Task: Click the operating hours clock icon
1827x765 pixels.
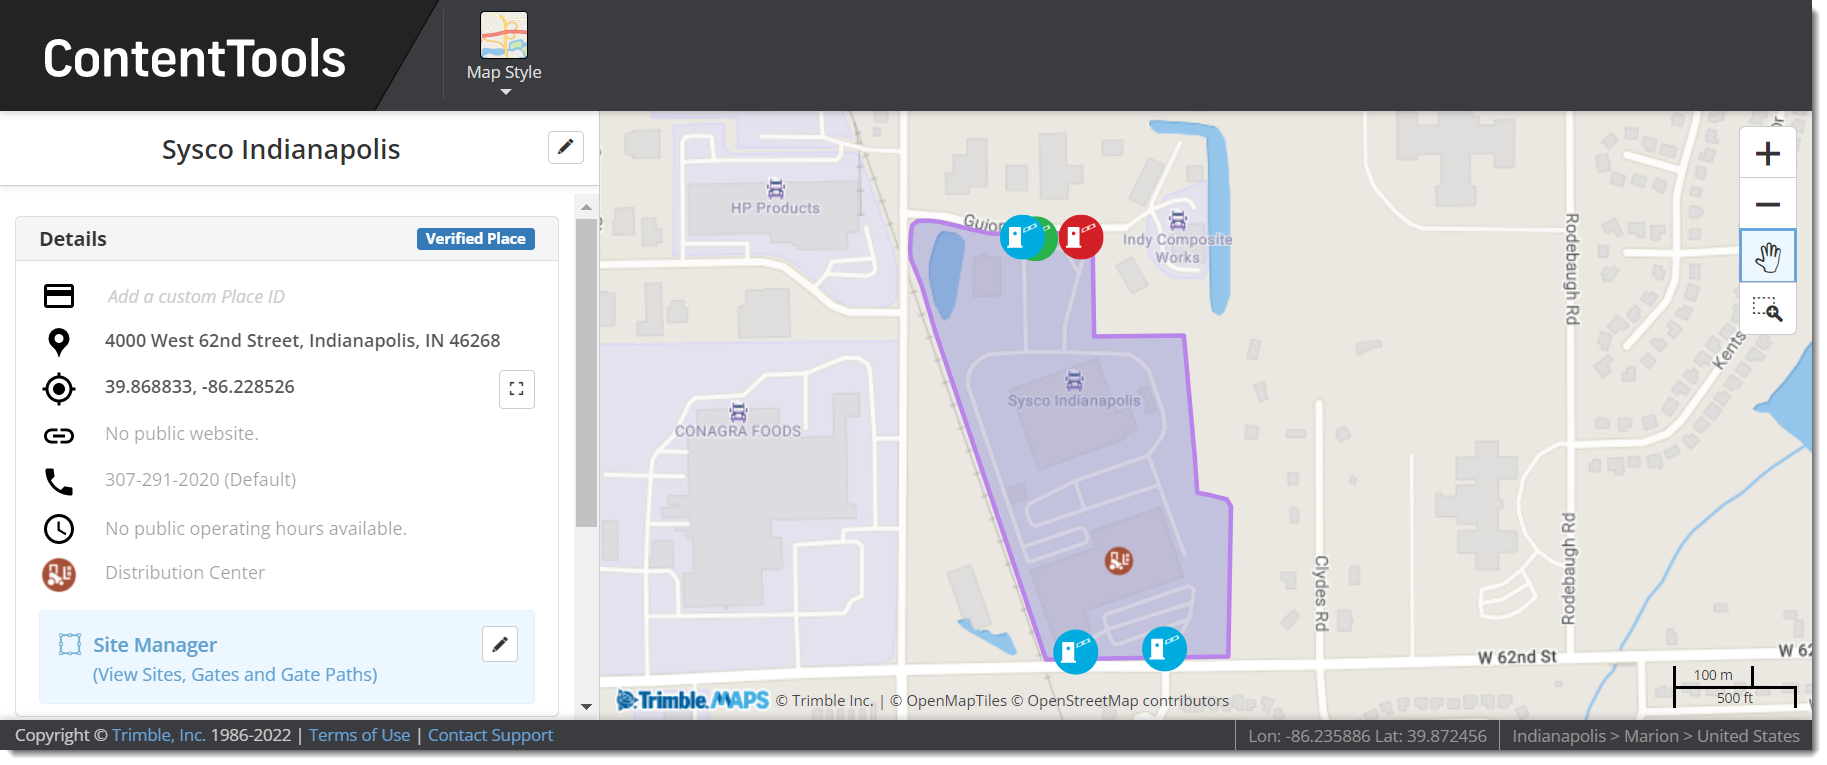Action: pyautogui.click(x=59, y=529)
